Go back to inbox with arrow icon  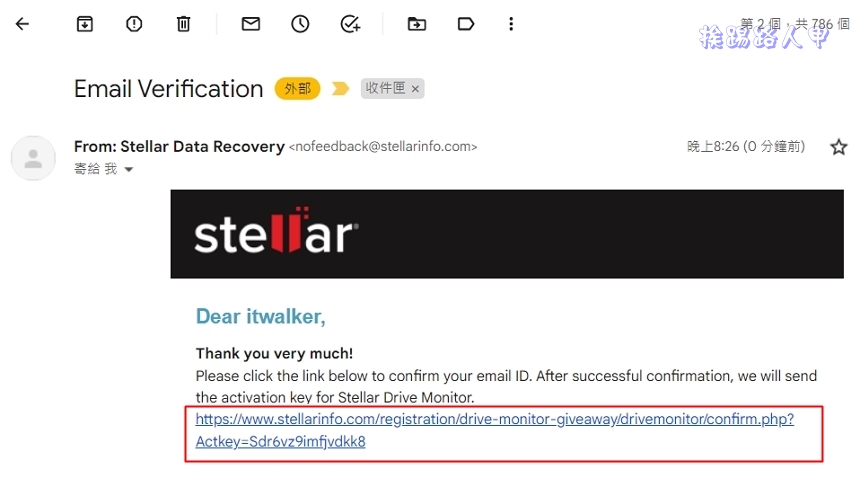22,24
